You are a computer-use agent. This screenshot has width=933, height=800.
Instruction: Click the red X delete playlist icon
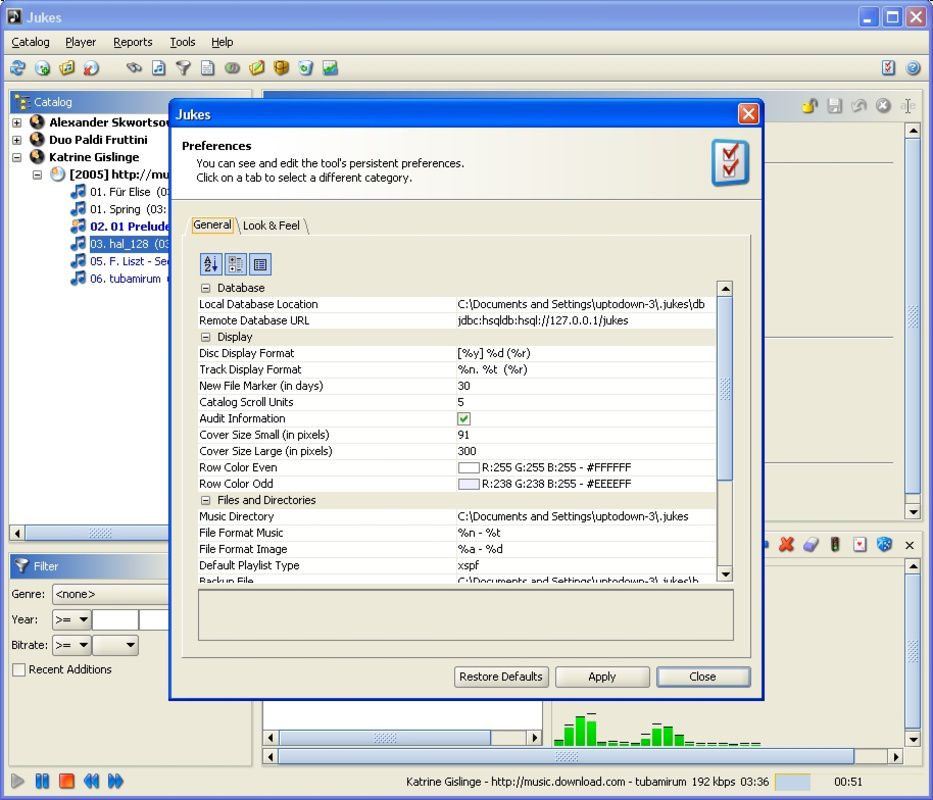click(x=786, y=544)
